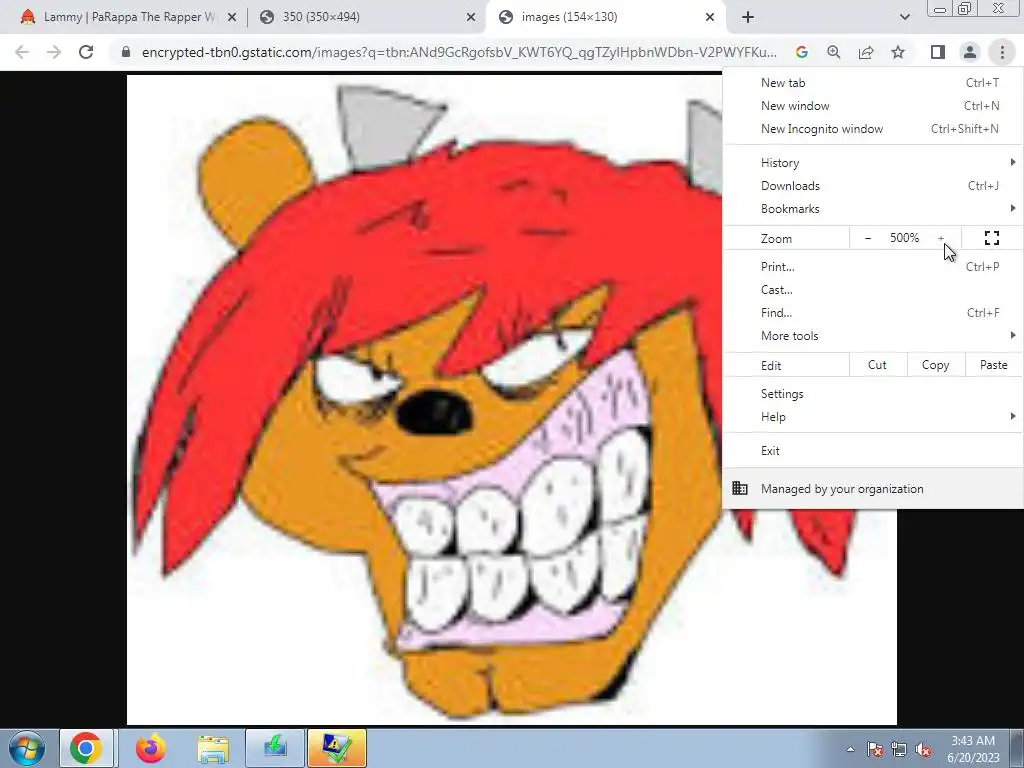Decrease zoom with minus button
This screenshot has height=768, width=1024.
(868, 238)
